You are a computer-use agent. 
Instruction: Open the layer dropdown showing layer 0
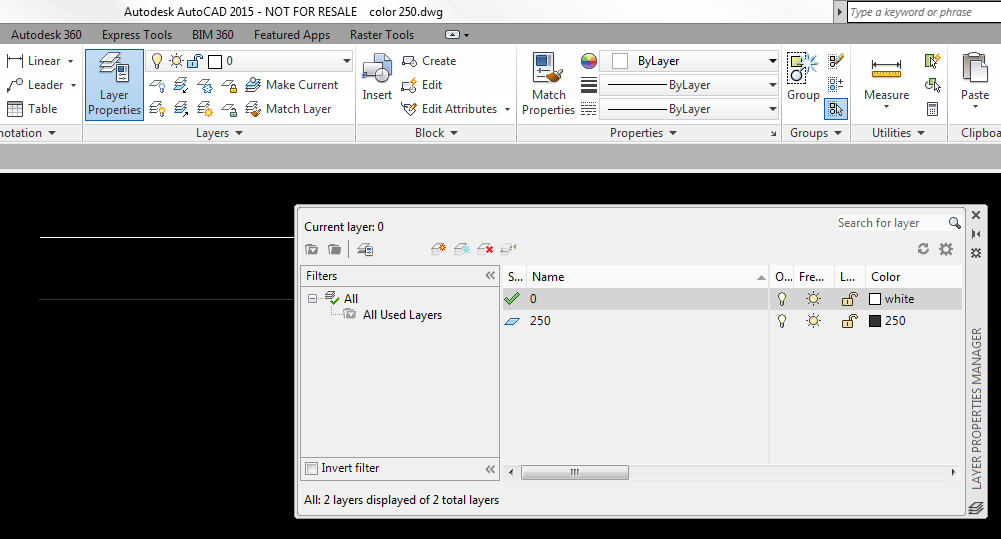(x=347, y=61)
